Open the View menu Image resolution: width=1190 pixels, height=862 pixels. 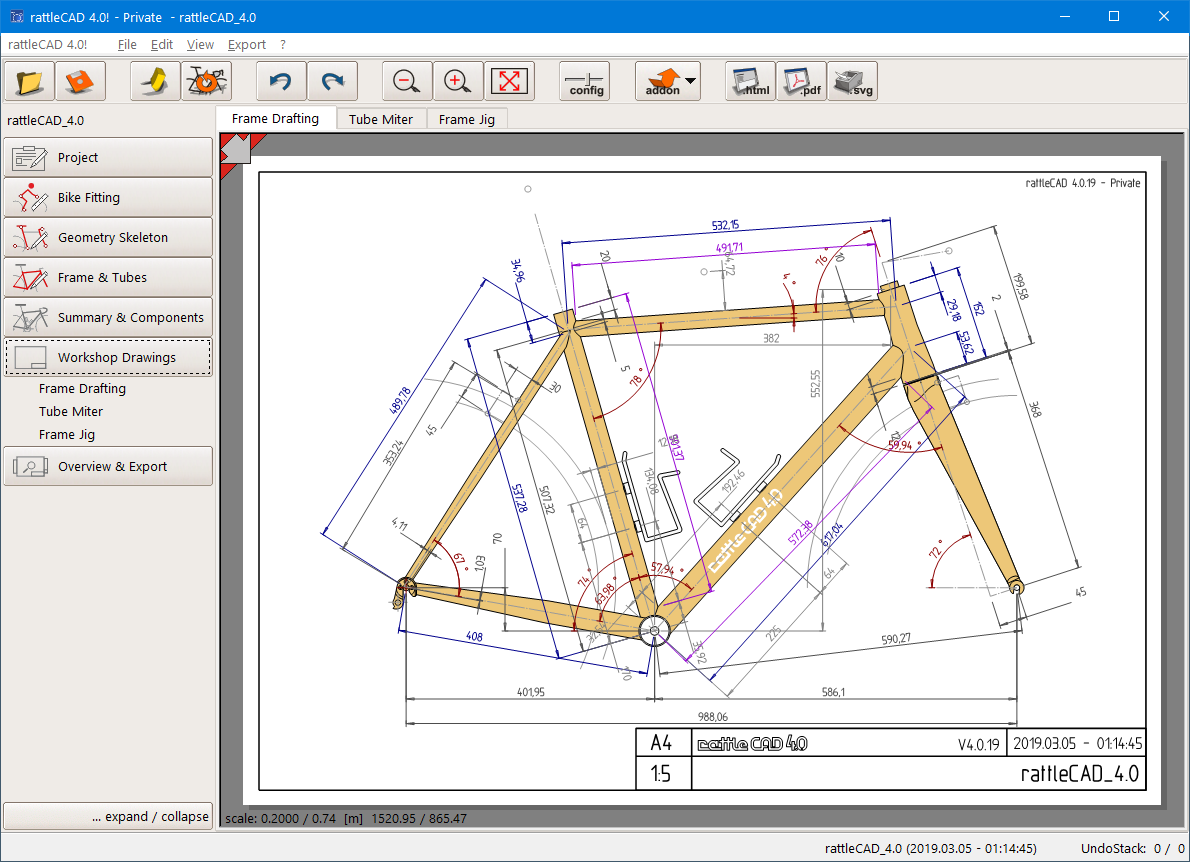click(200, 45)
